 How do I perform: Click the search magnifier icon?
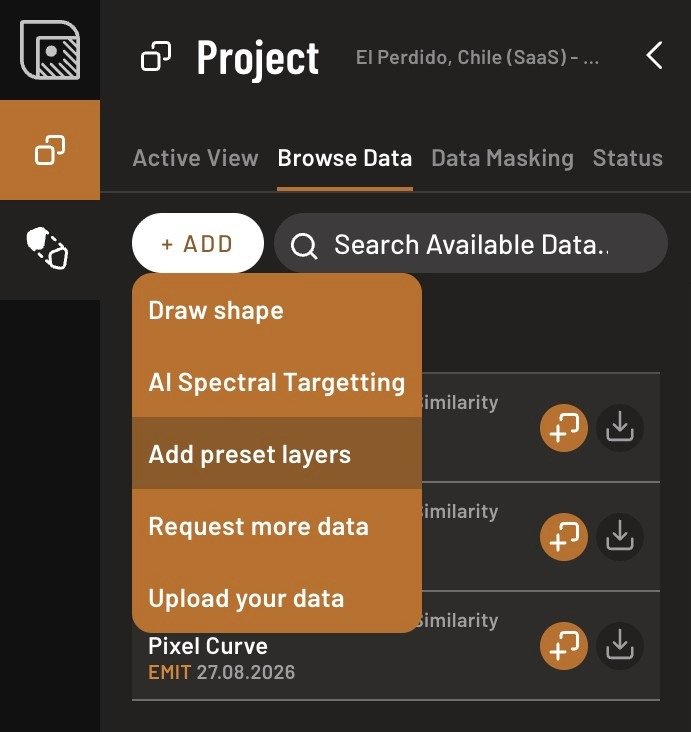click(x=304, y=245)
